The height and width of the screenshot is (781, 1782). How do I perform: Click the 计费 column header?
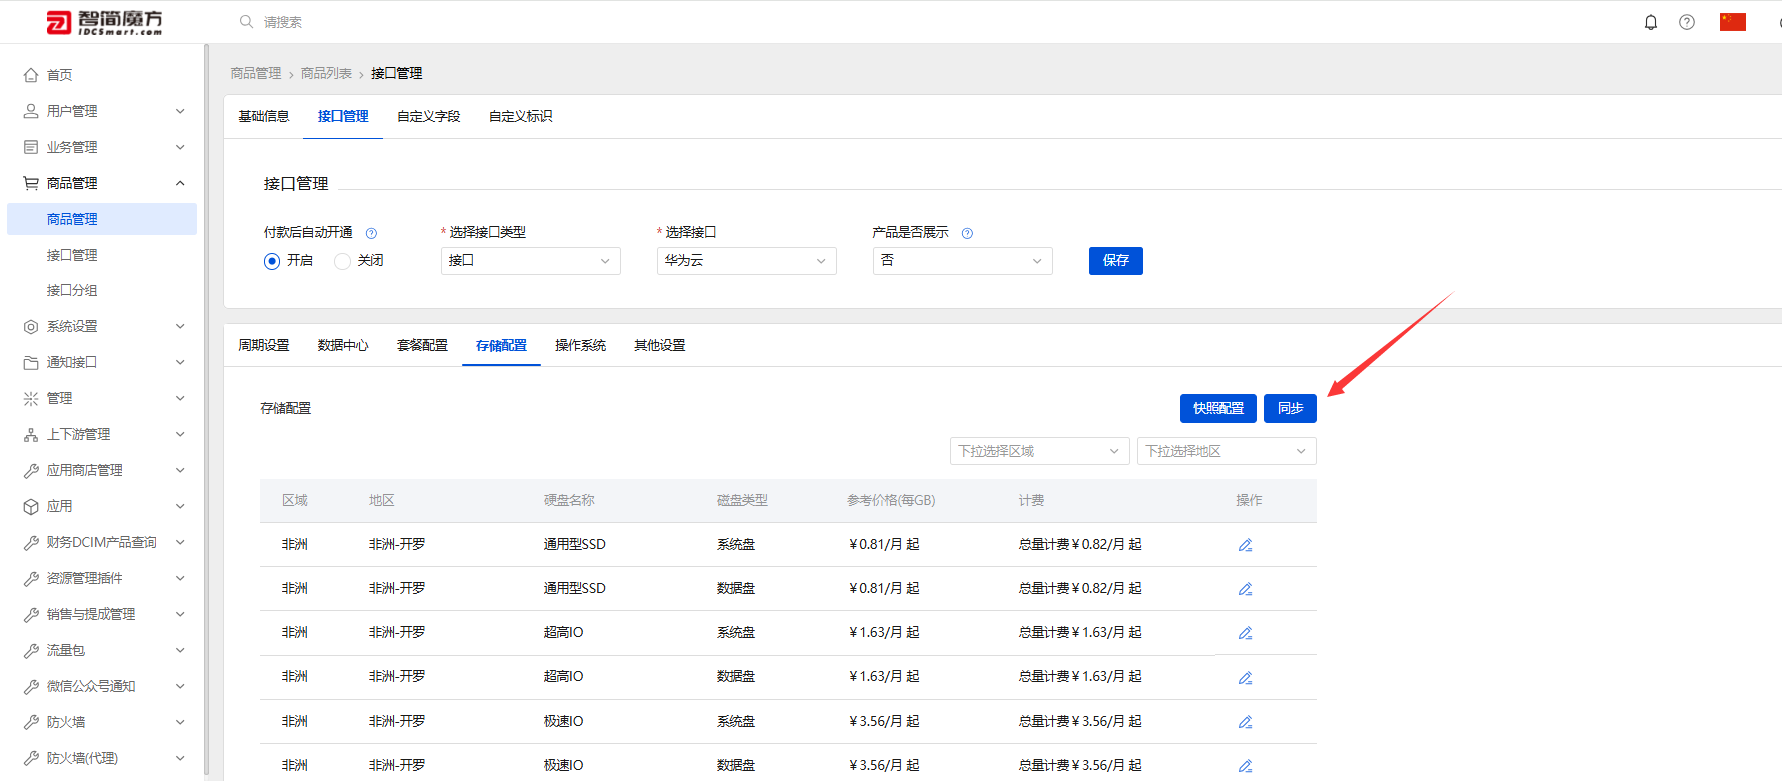tap(1031, 501)
